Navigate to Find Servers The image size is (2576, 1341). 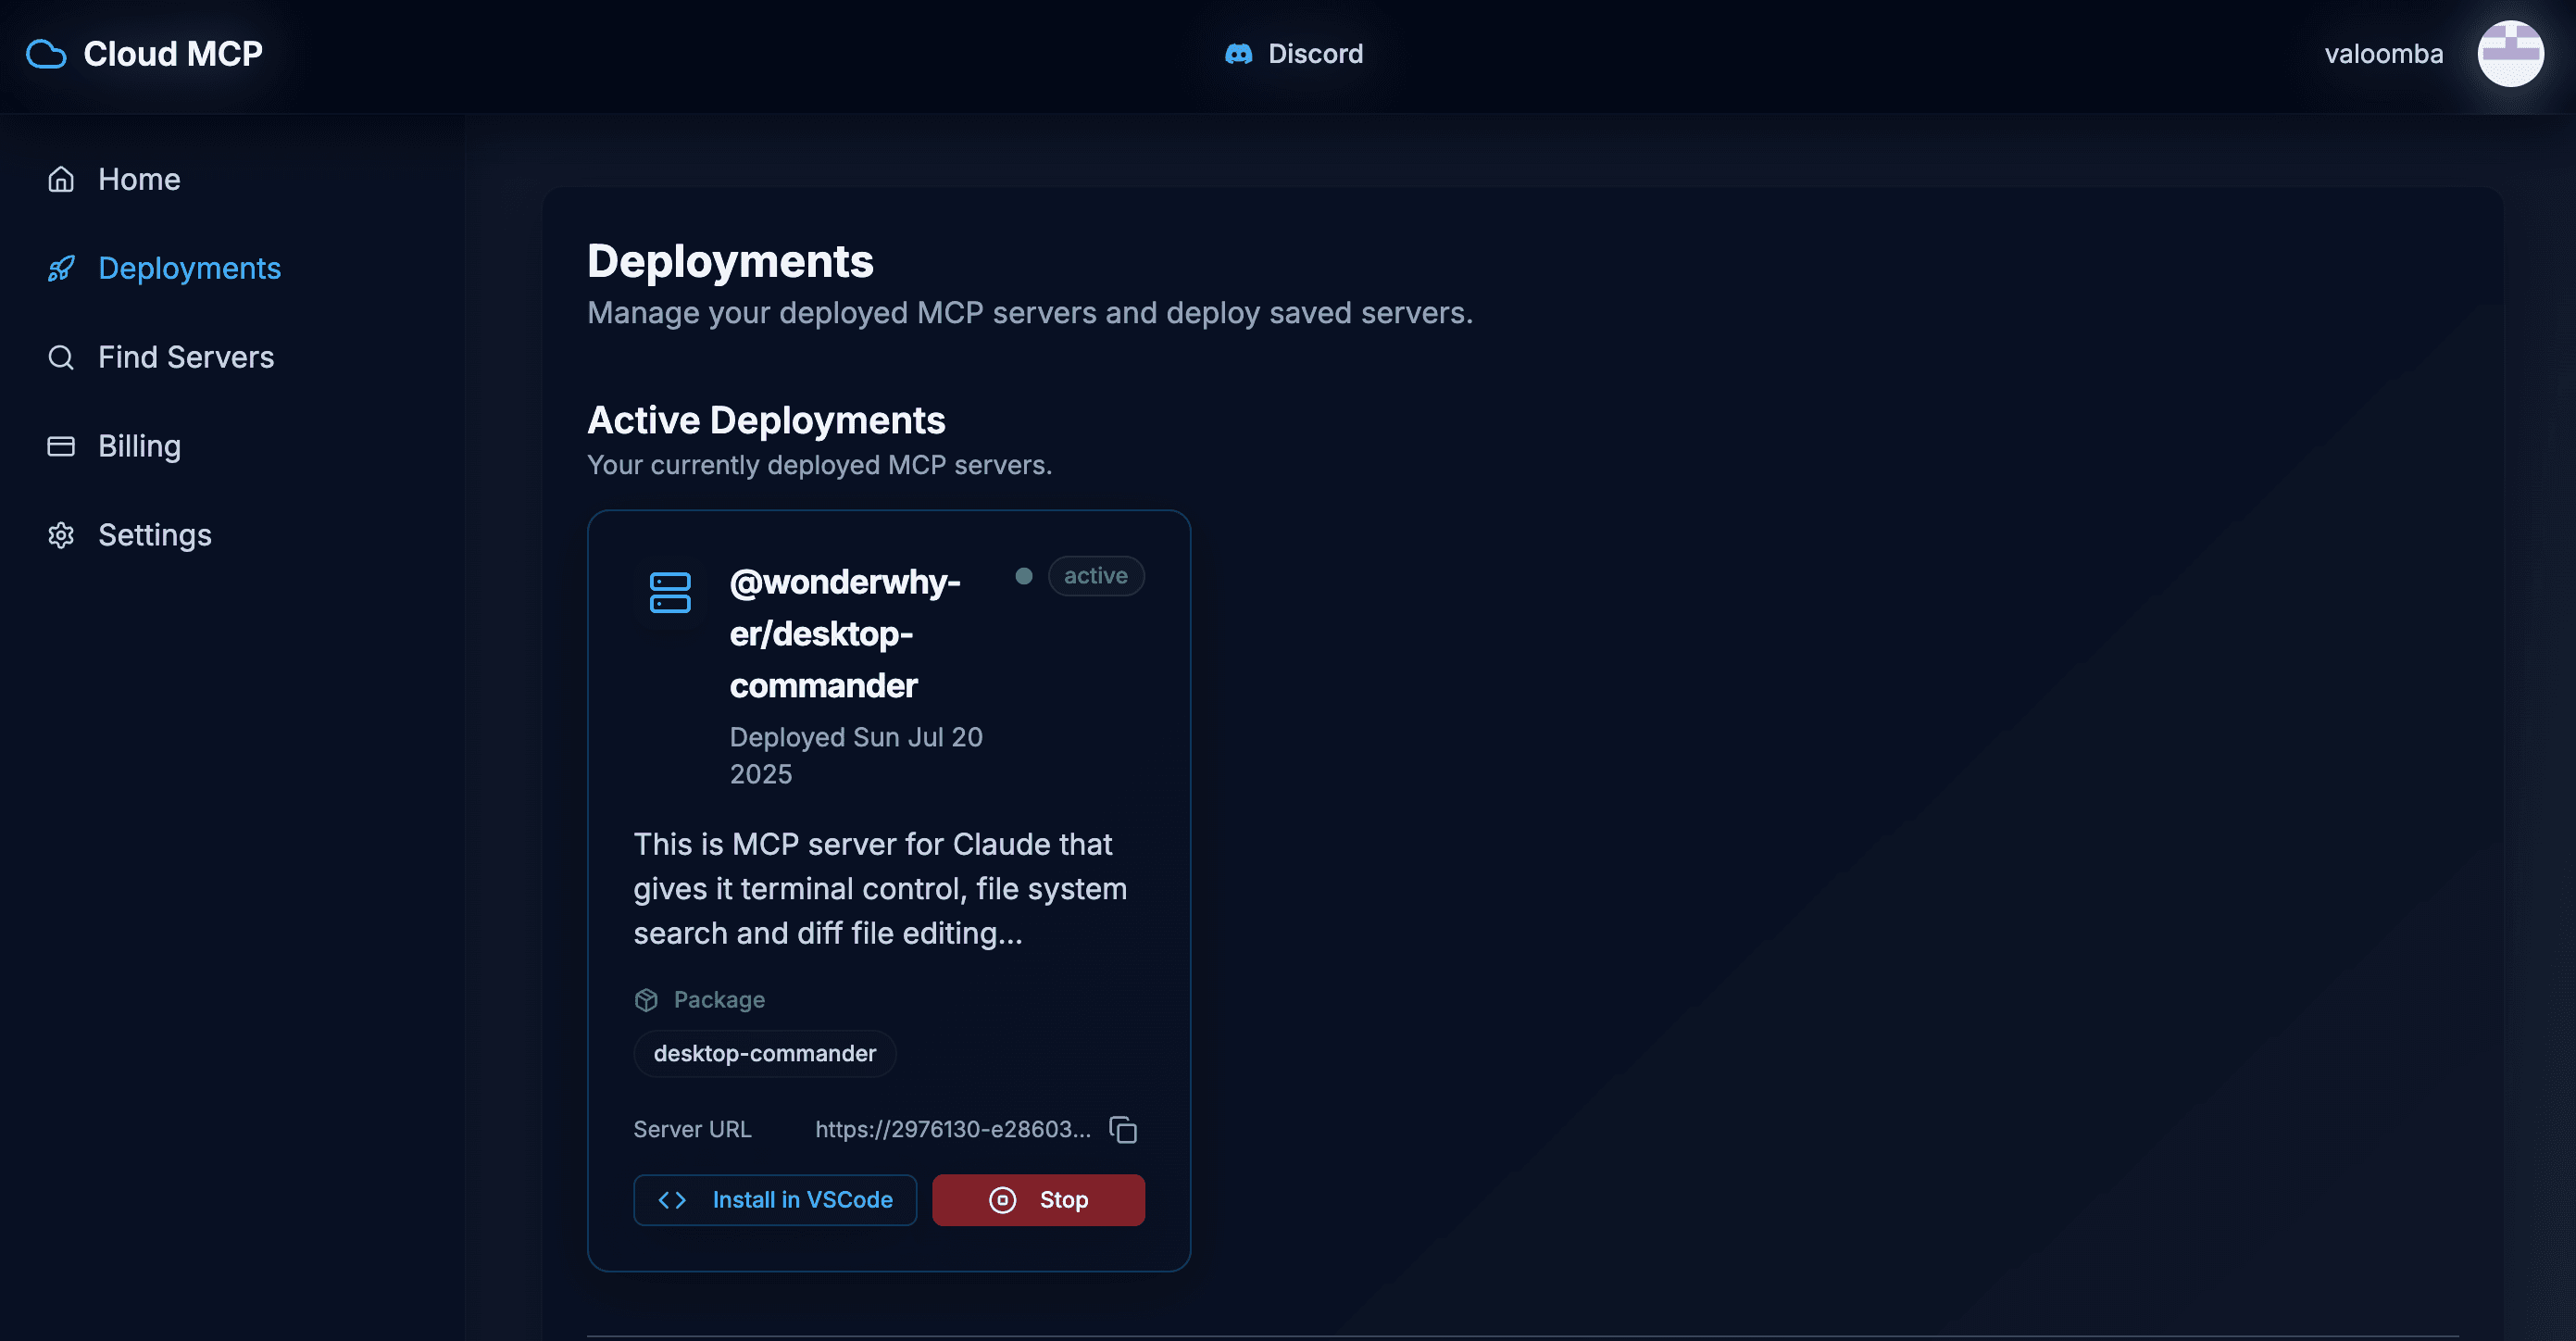coord(186,357)
